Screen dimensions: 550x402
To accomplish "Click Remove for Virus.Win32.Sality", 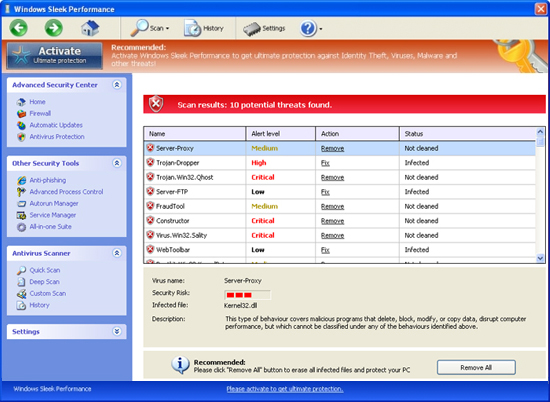I will pos(333,236).
